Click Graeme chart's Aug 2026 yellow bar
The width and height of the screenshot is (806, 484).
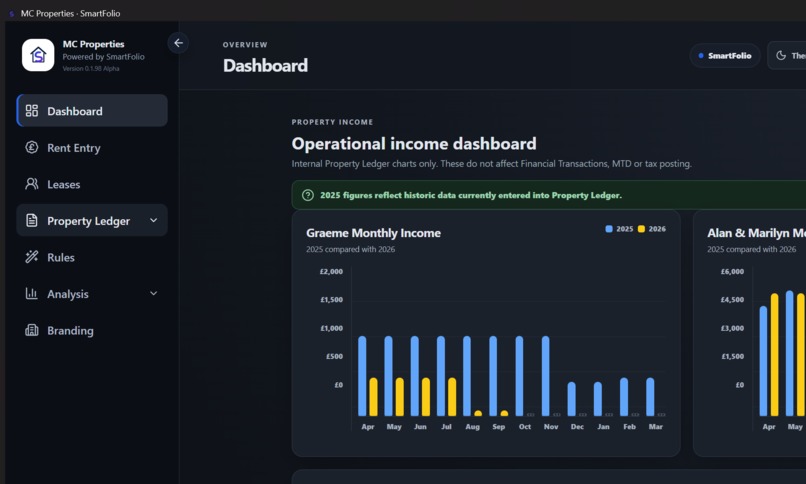tap(478, 413)
